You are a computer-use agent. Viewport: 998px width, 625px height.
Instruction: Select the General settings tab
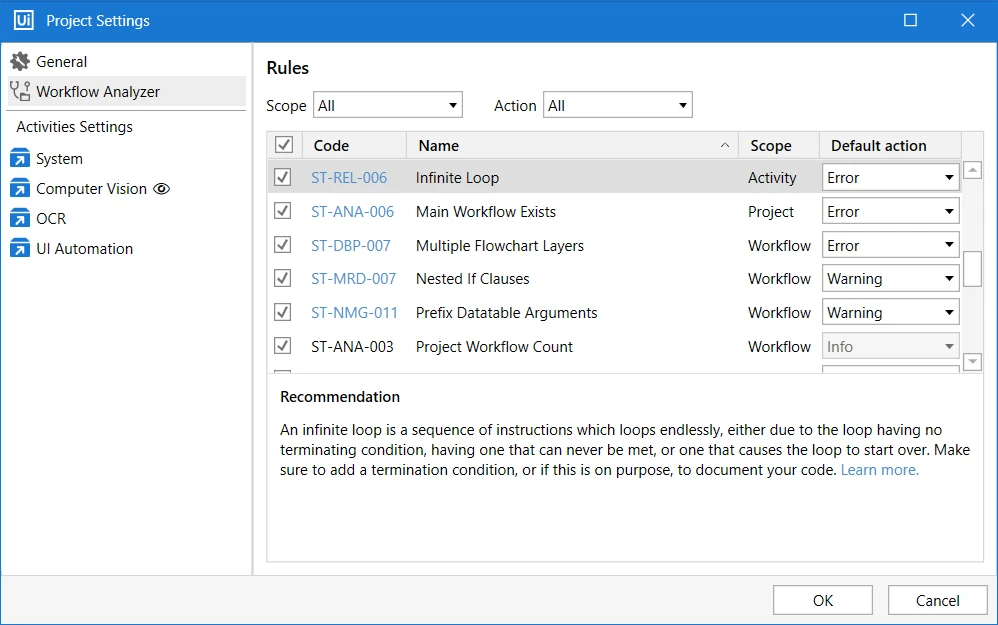point(127,61)
